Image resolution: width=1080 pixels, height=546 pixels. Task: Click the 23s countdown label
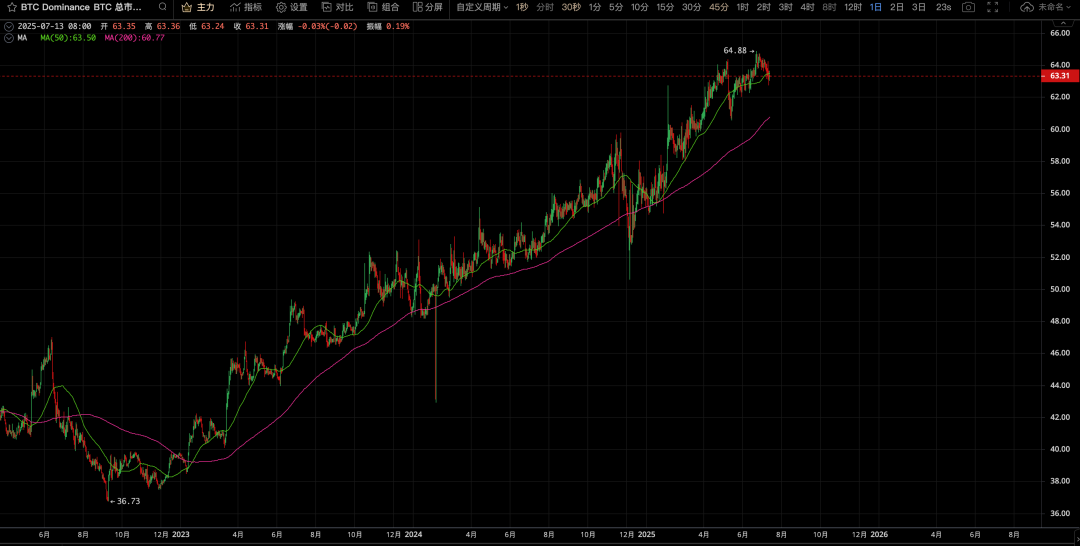tap(944, 8)
